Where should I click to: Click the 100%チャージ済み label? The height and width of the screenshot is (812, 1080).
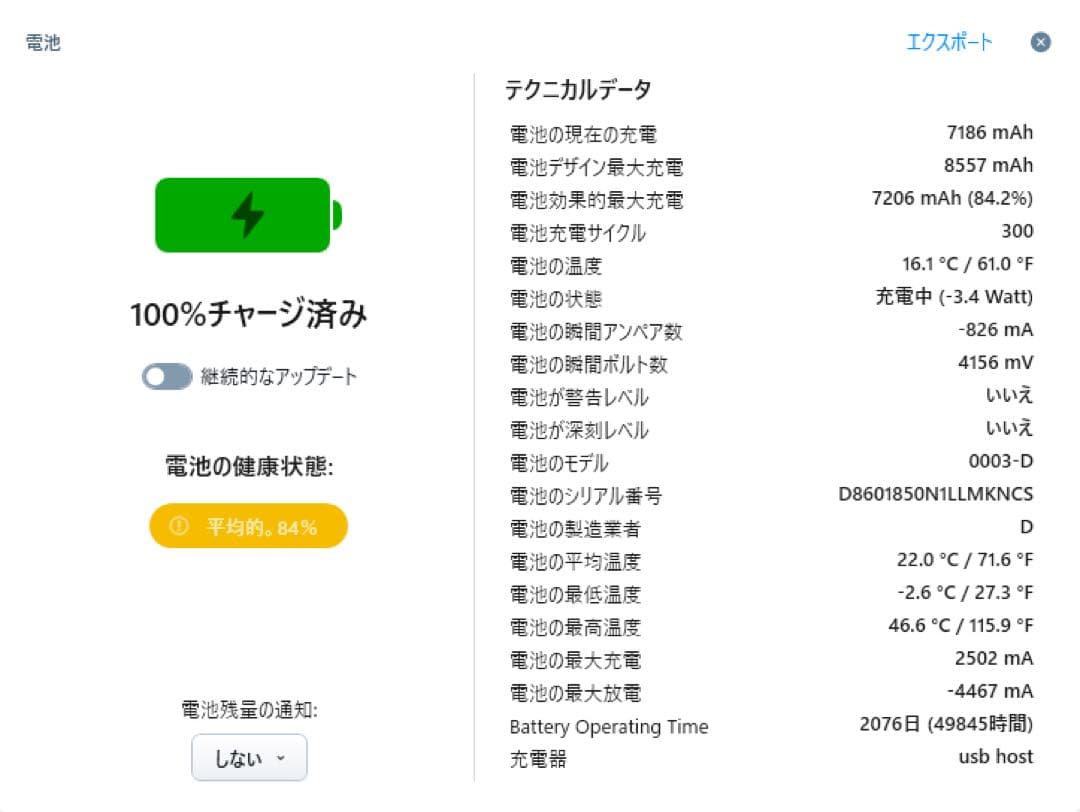248,313
